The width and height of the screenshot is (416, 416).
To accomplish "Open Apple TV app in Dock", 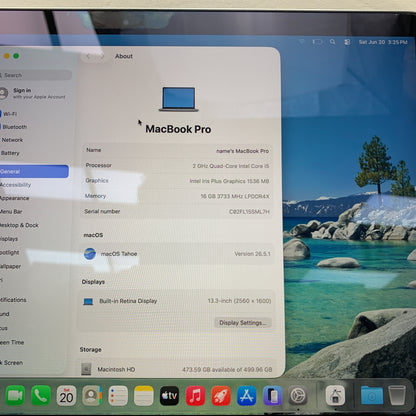I will pyautogui.click(x=169, y=395).
